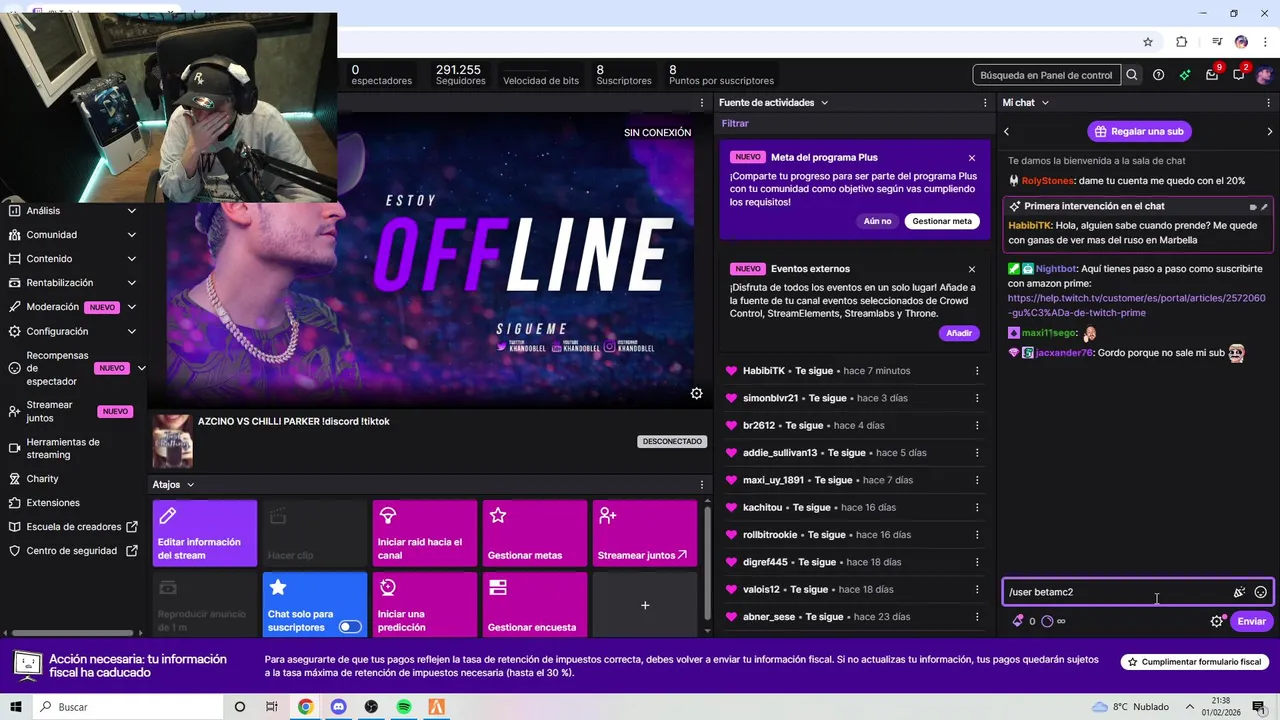
Task: Click Iniciar raid hacia el canal shortcut
Action: [x=425, y=533]
